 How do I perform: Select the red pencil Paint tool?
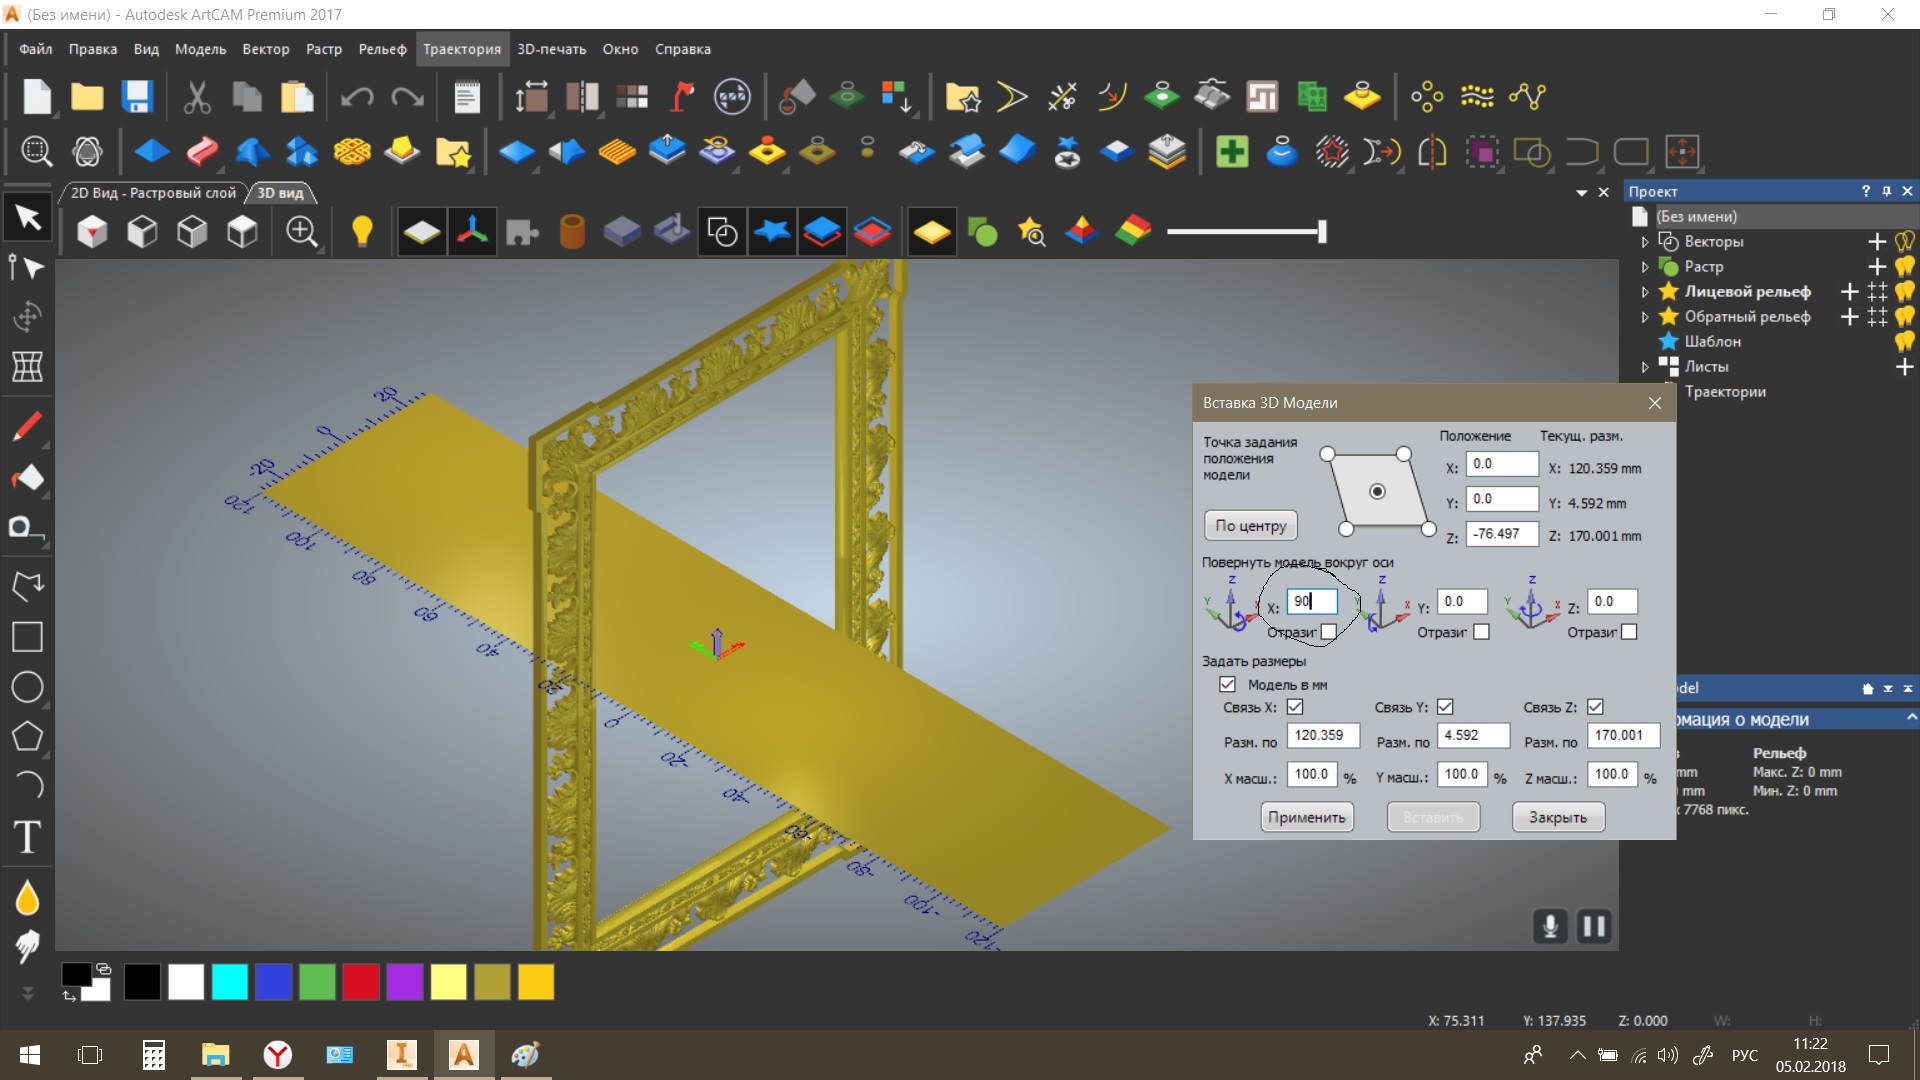point(27,427)
